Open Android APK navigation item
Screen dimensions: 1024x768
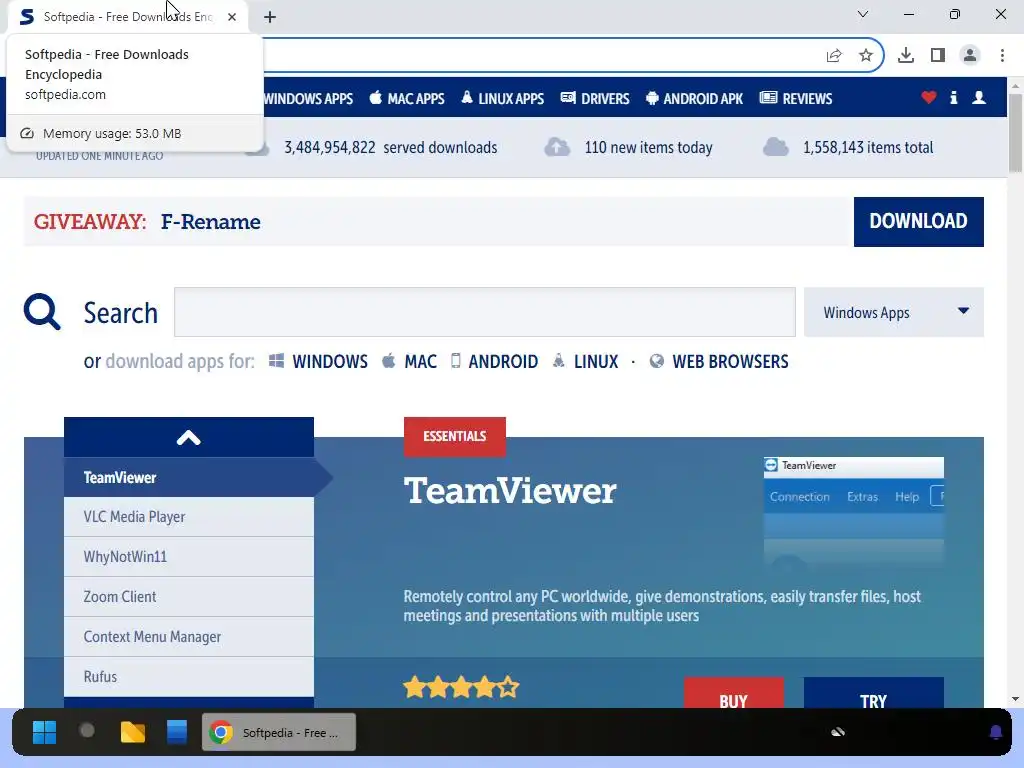pyautogui.click(x=695, y=99)
